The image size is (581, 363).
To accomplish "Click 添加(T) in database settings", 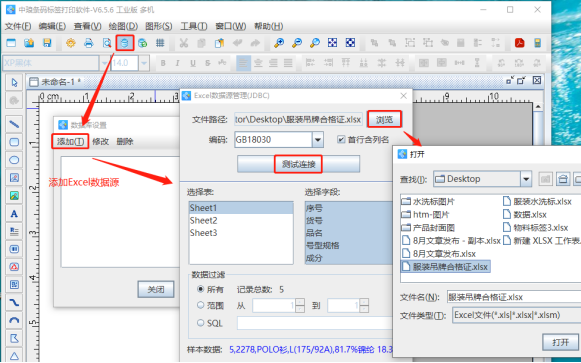I will pyautogui.click(x=70, y=141).
